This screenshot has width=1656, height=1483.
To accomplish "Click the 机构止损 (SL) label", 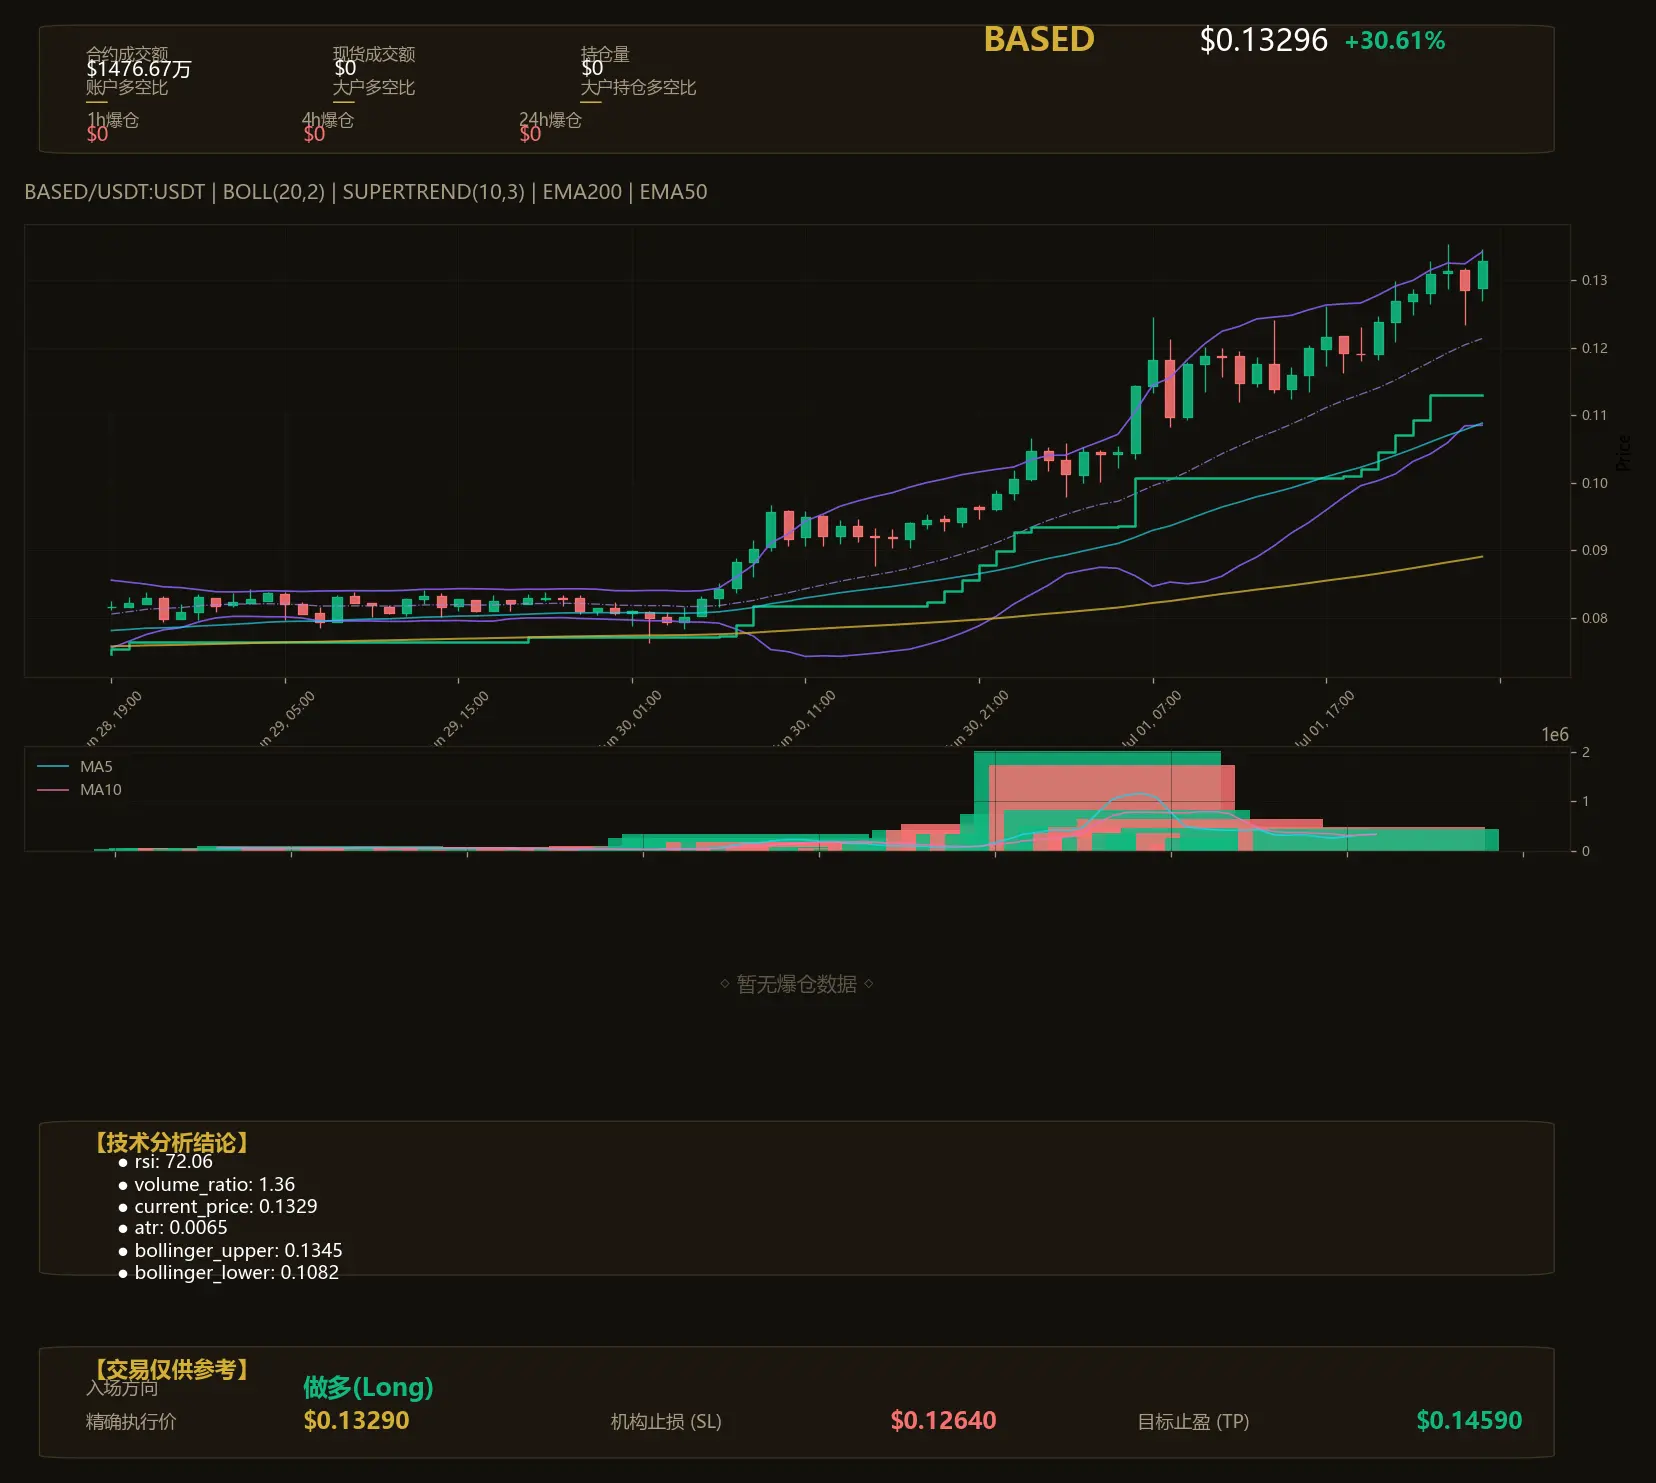I will click(x=666, y=1422).
